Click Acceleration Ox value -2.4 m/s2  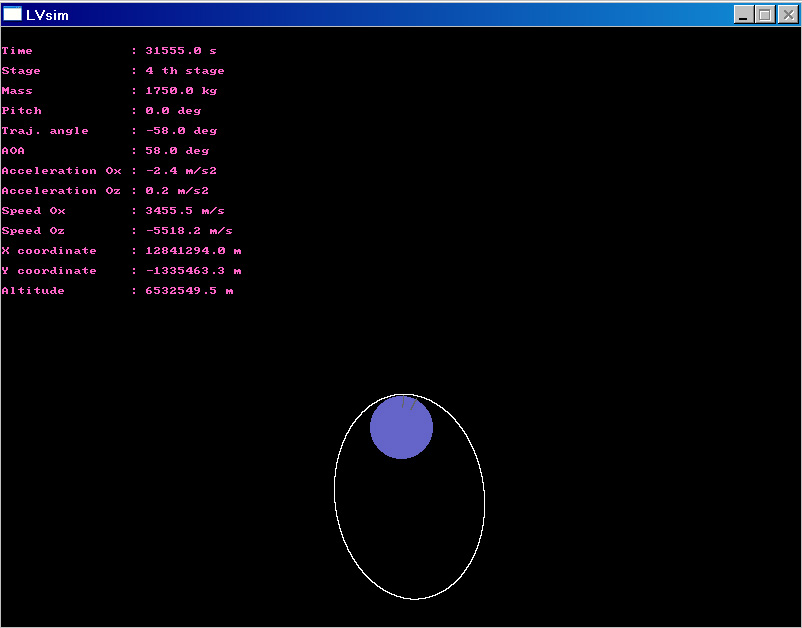coord(181,170)
